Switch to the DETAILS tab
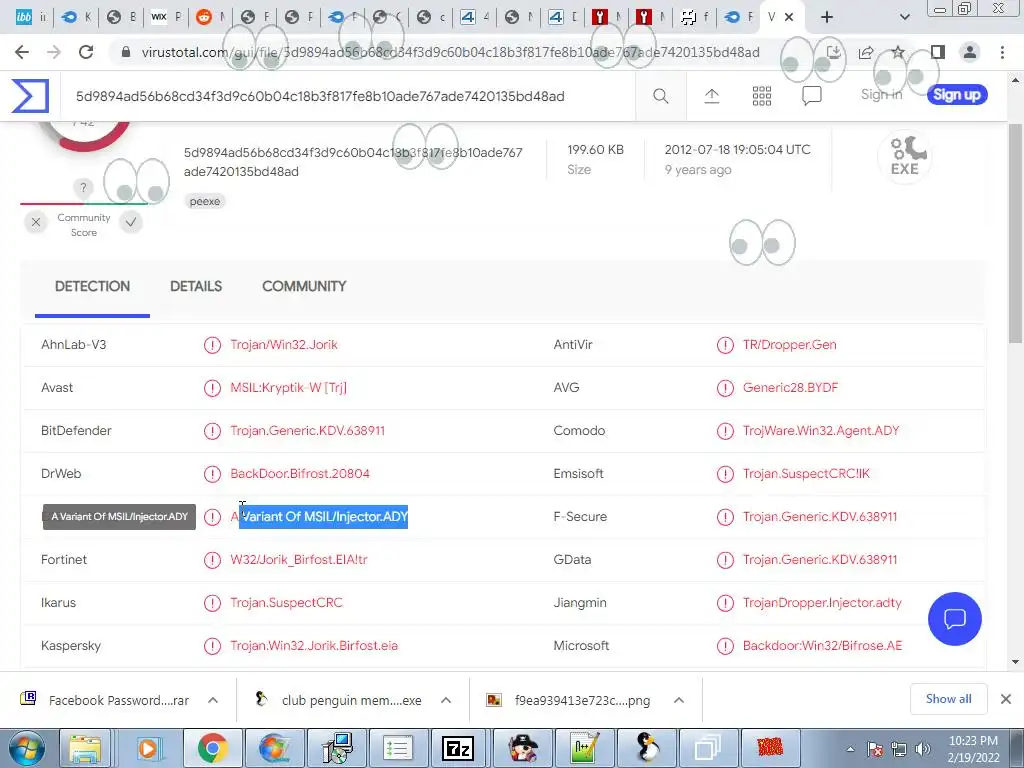 (x=196, y=287)
